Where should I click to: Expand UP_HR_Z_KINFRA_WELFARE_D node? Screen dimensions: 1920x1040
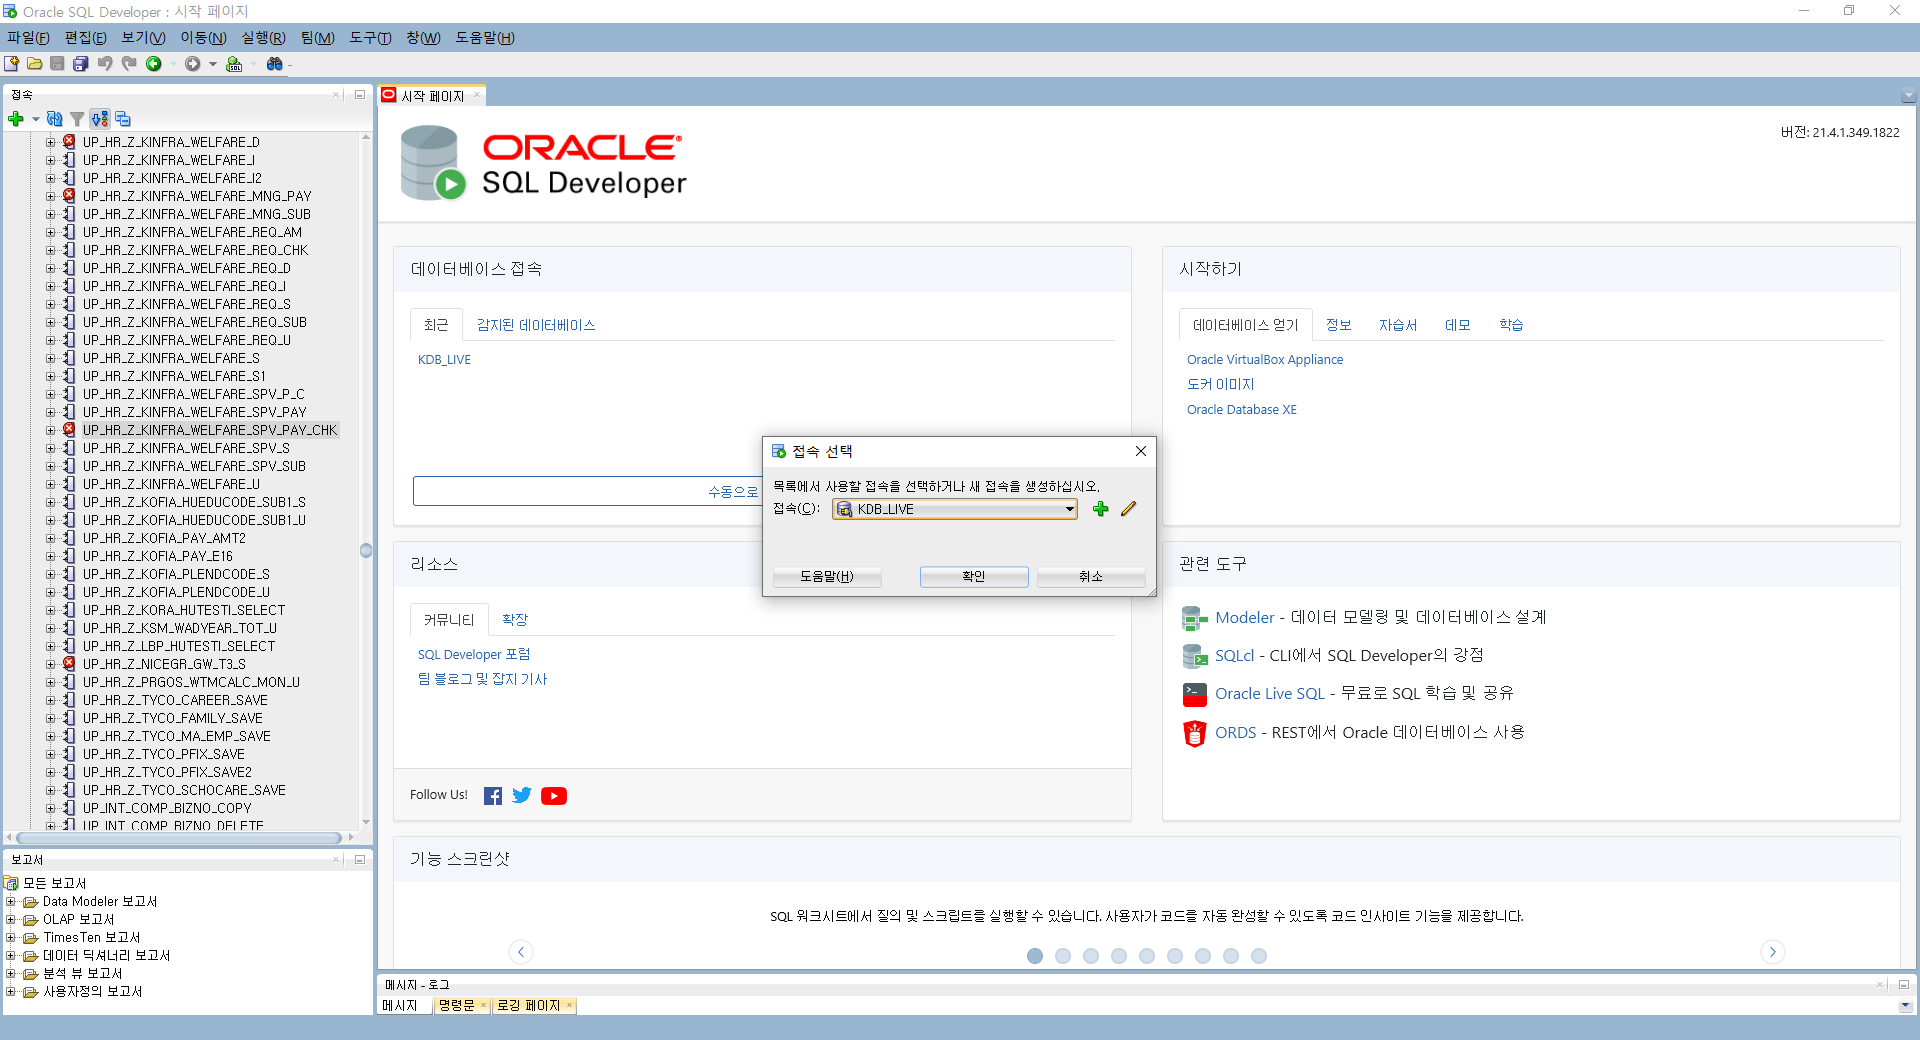point(51,142)
